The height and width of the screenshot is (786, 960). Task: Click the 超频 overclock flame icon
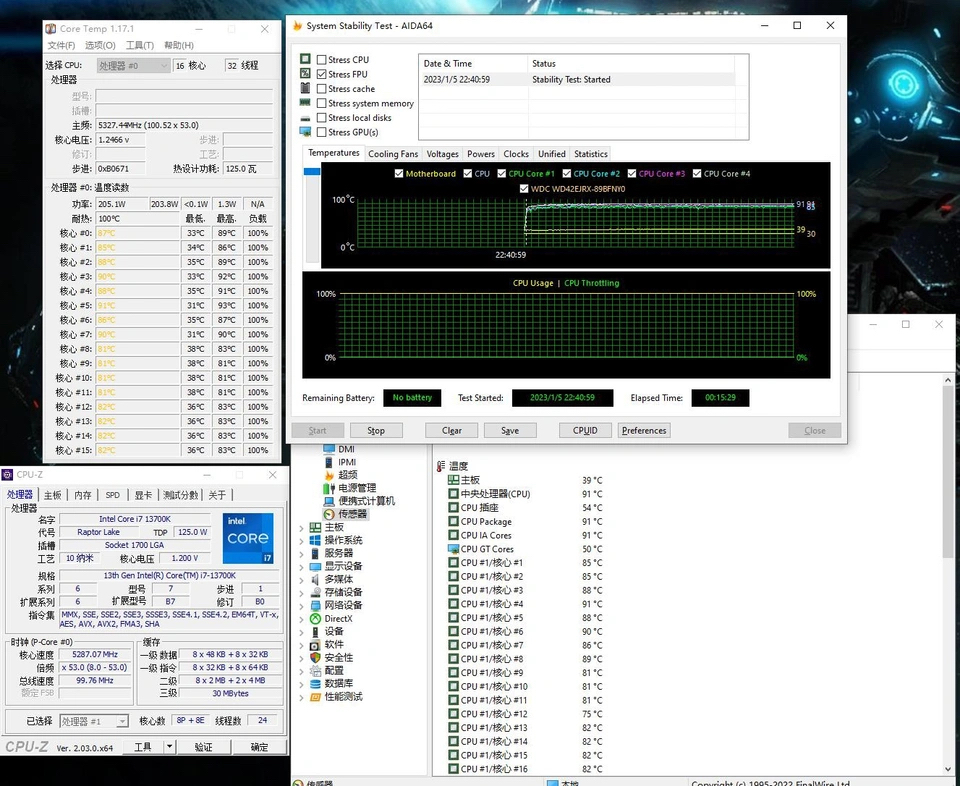coord(329,475)
